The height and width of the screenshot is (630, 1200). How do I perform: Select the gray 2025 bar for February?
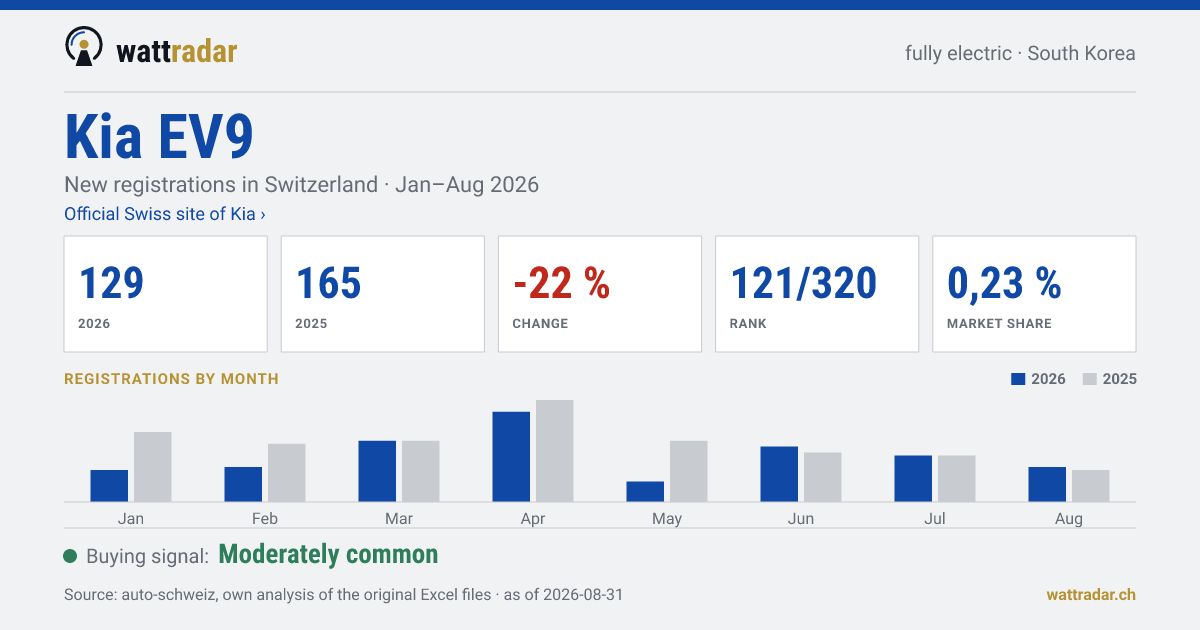pyautogui.click(x=287, y=473)
